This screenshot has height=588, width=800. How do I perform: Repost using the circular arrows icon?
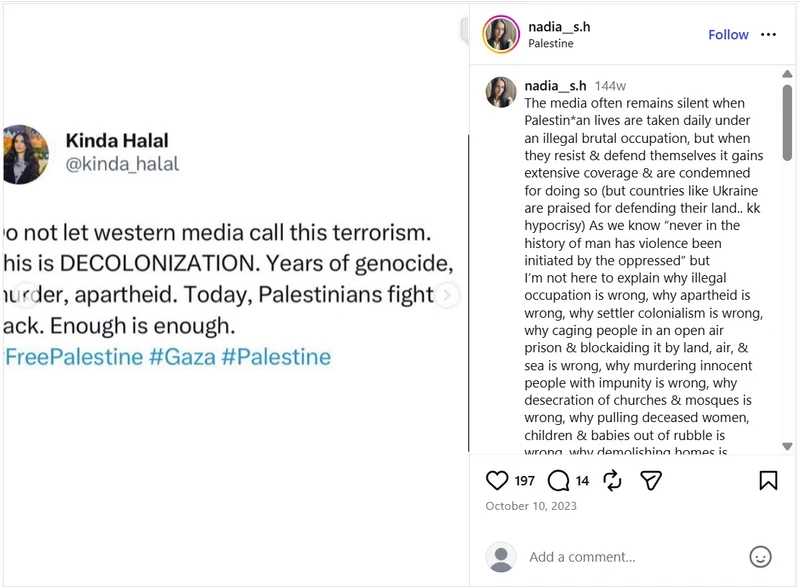pyautogui.click(x=612, y=480)
